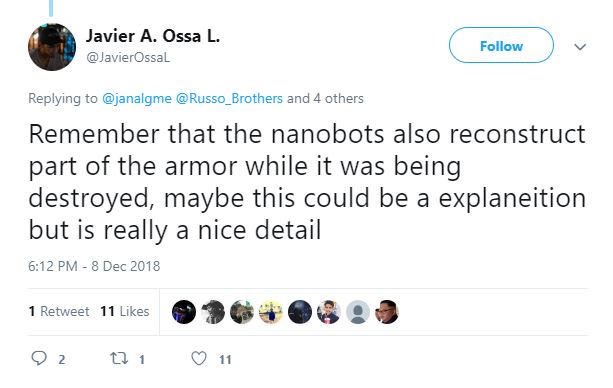Click fifth liker dark blue avatar
613x388 pixels.
[299, 312]
